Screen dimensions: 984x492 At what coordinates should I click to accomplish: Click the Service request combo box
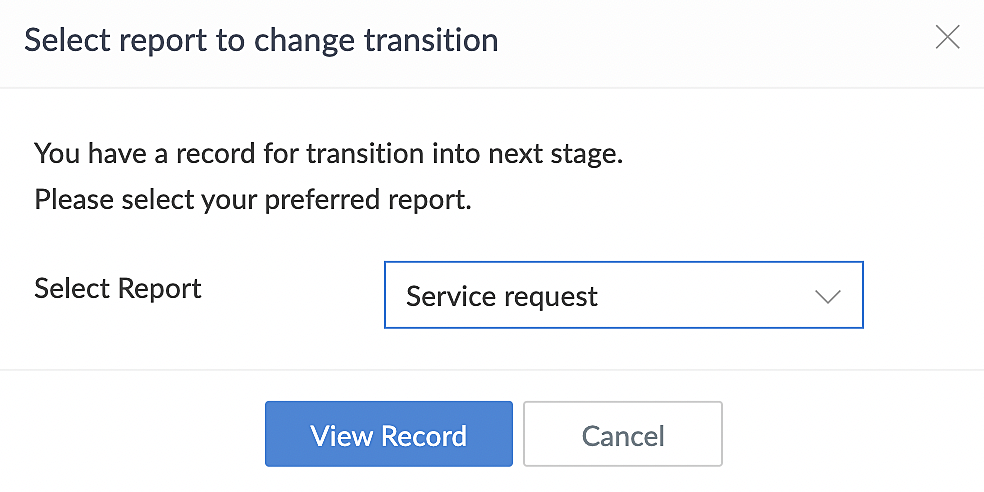[x=600, y=296]
